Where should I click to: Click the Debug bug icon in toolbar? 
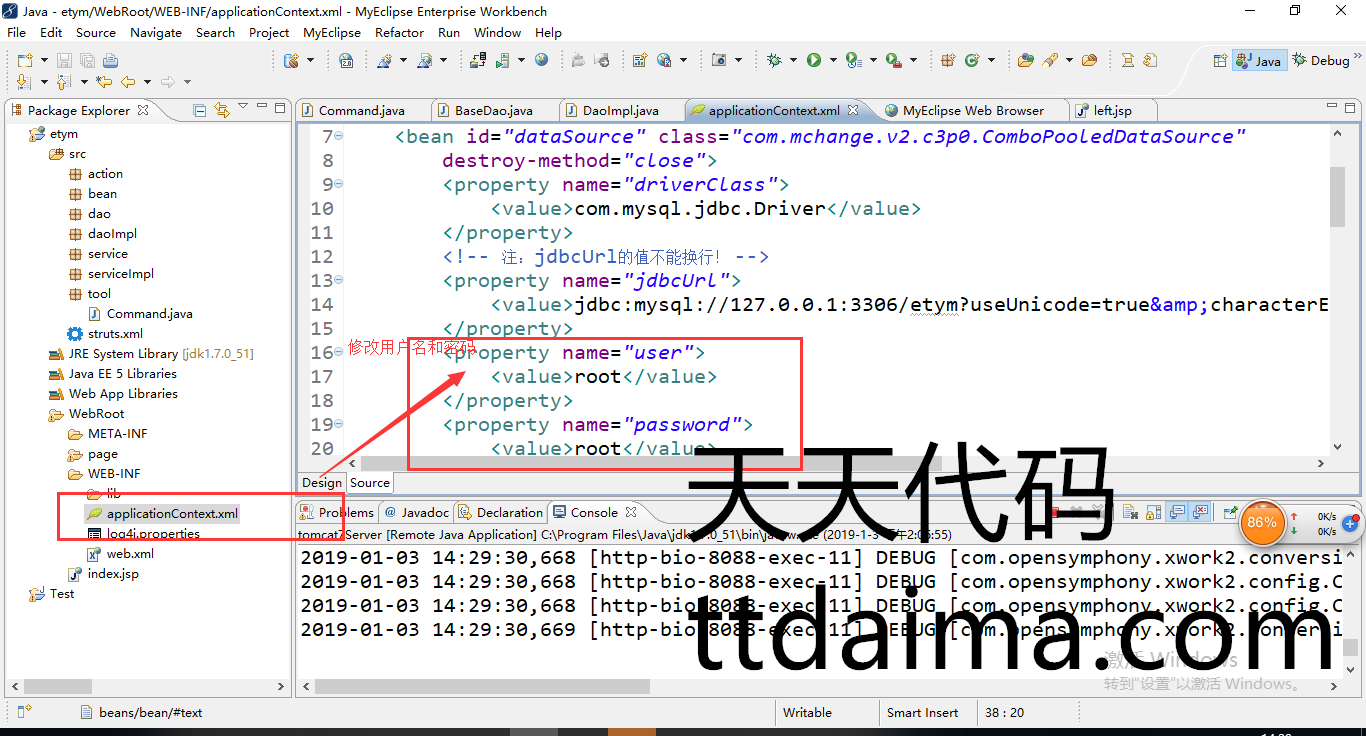coord(774,61)
